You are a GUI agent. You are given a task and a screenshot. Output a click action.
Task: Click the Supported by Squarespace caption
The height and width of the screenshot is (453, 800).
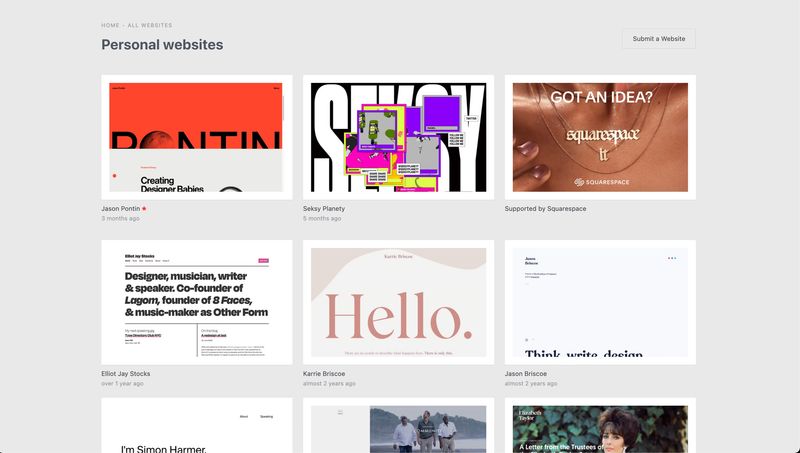pos(545,208)
